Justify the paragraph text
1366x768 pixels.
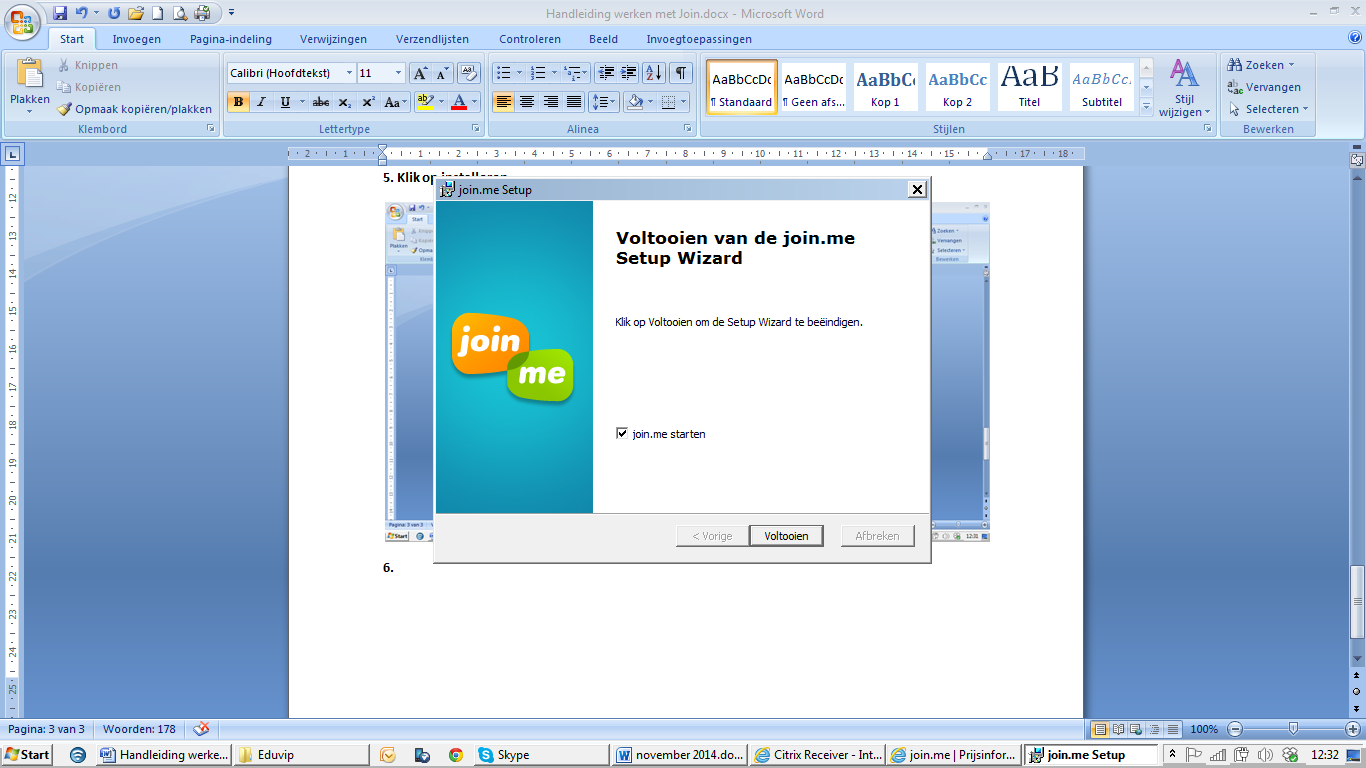(574, 102)
